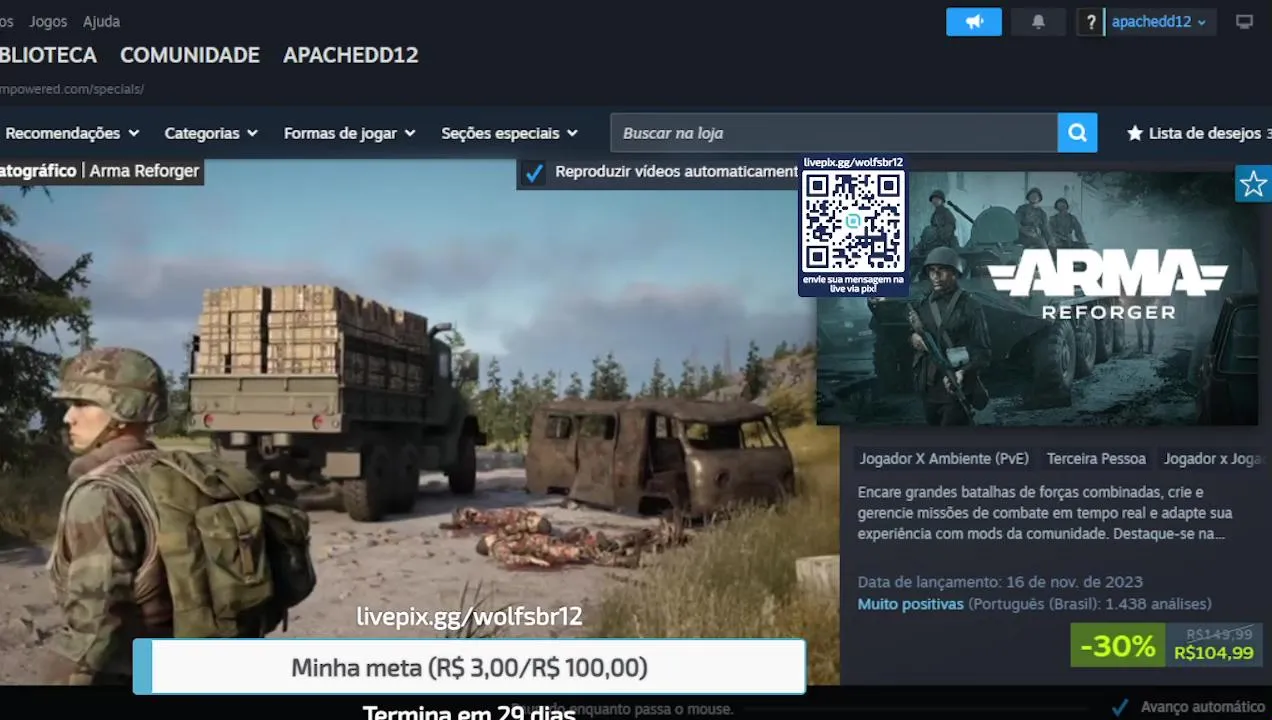Click the big picture monitor icon
This screenshot has width=1272, height=720.
pyautogui.click(x=1244, y=22)
